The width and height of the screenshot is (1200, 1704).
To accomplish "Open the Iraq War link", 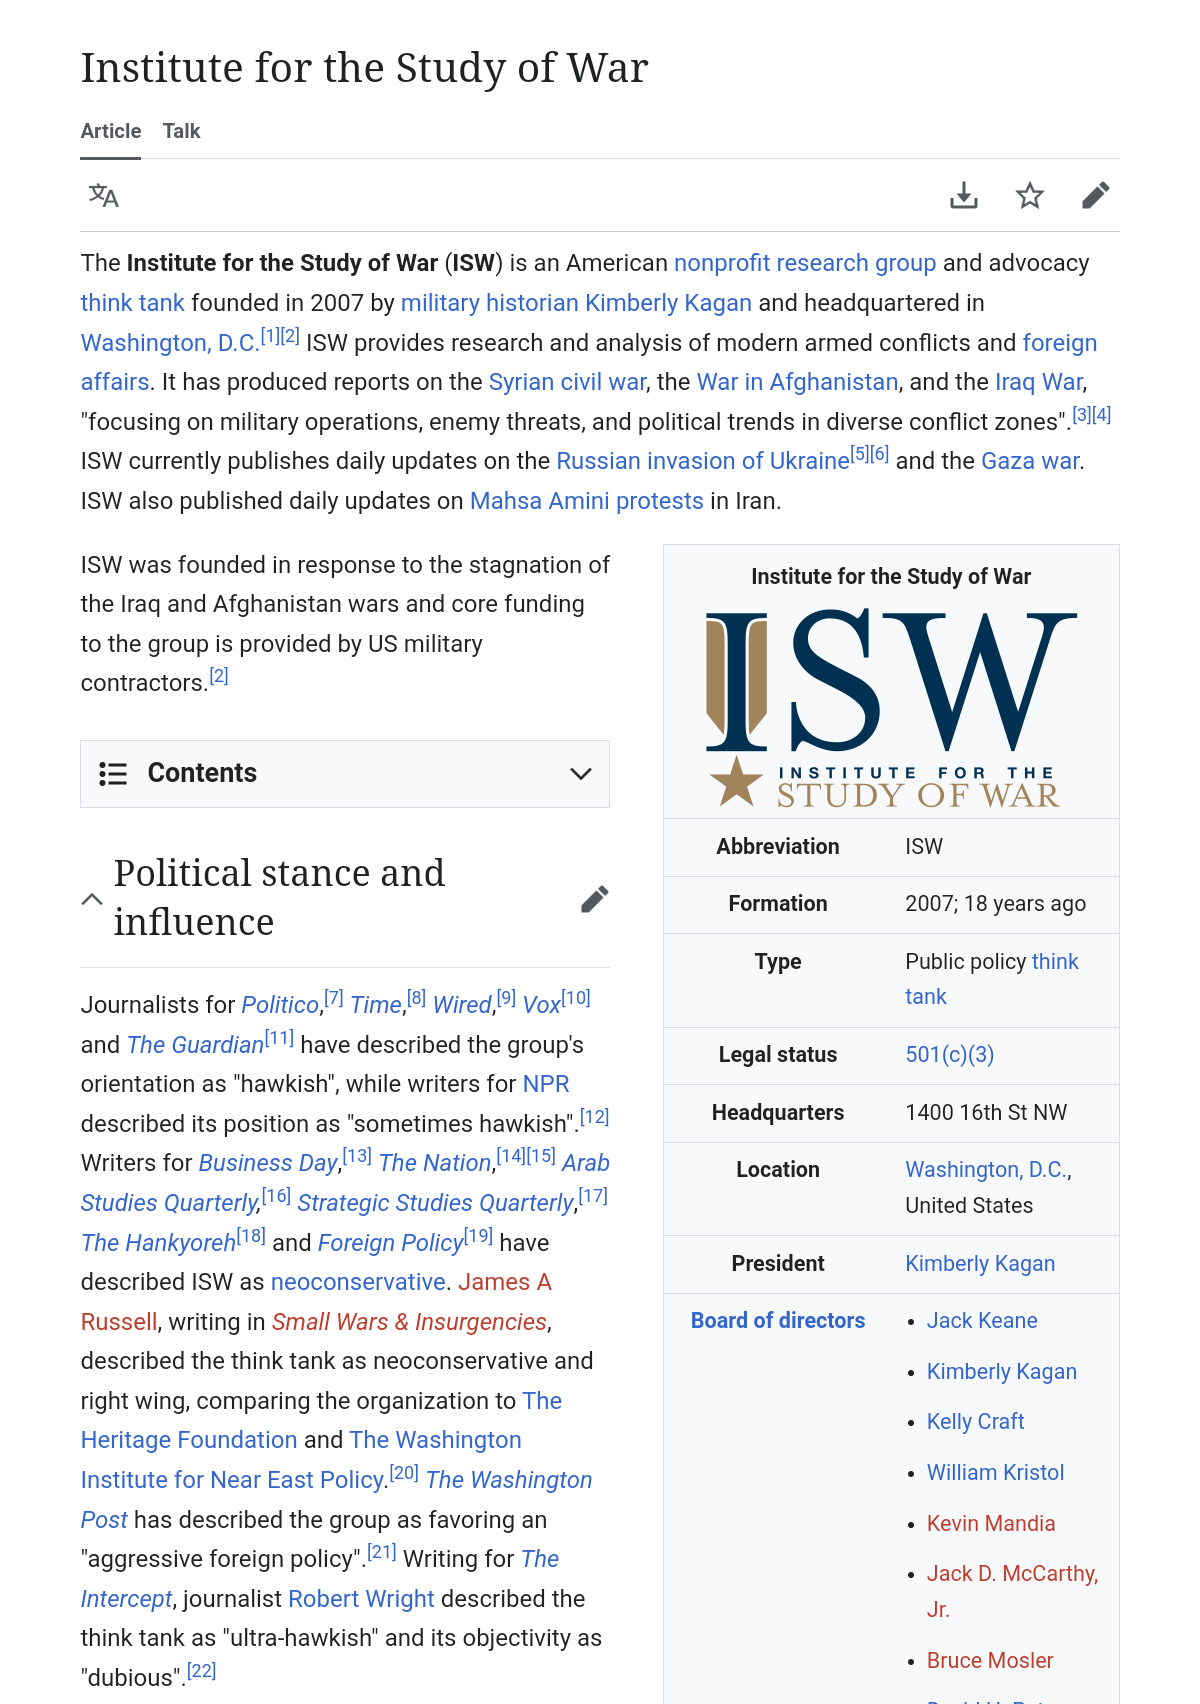I will (1039, 382).
